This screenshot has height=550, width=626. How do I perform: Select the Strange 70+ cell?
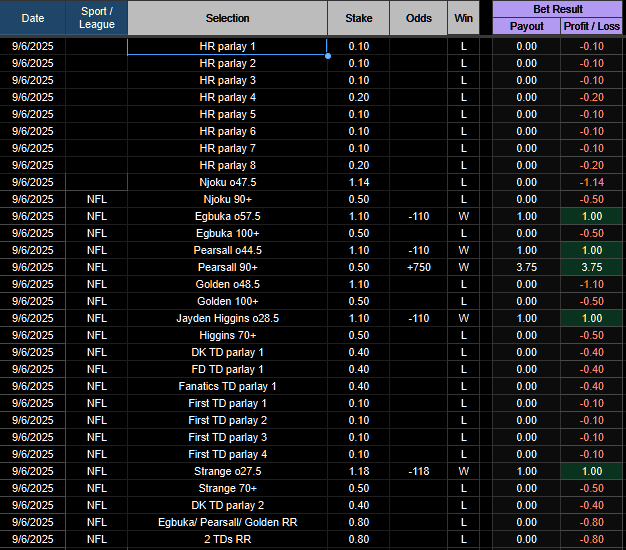pos(228,488)
